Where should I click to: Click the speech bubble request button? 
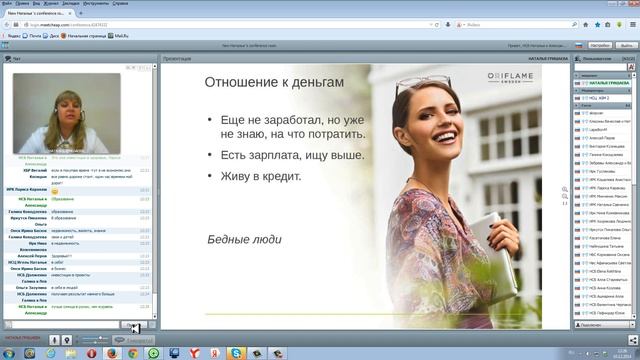coord(133,340)
